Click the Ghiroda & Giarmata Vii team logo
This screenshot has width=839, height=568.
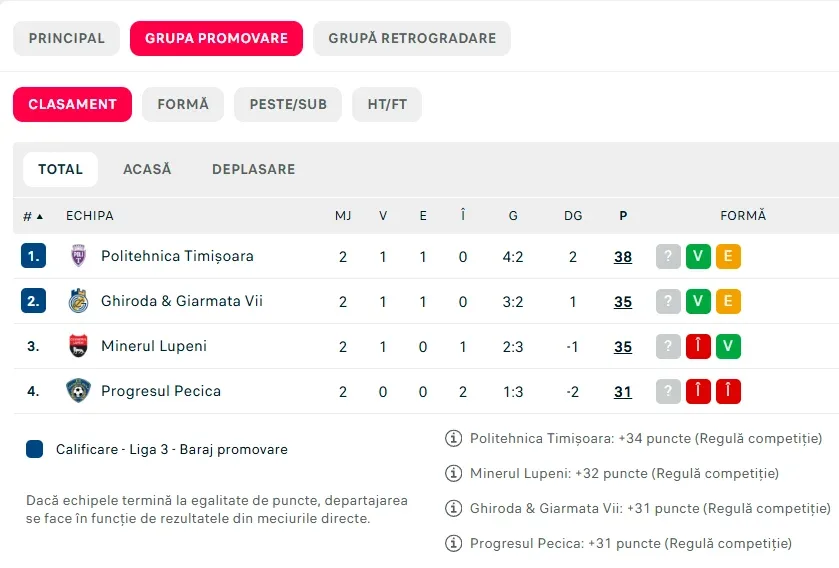point(78,301)
